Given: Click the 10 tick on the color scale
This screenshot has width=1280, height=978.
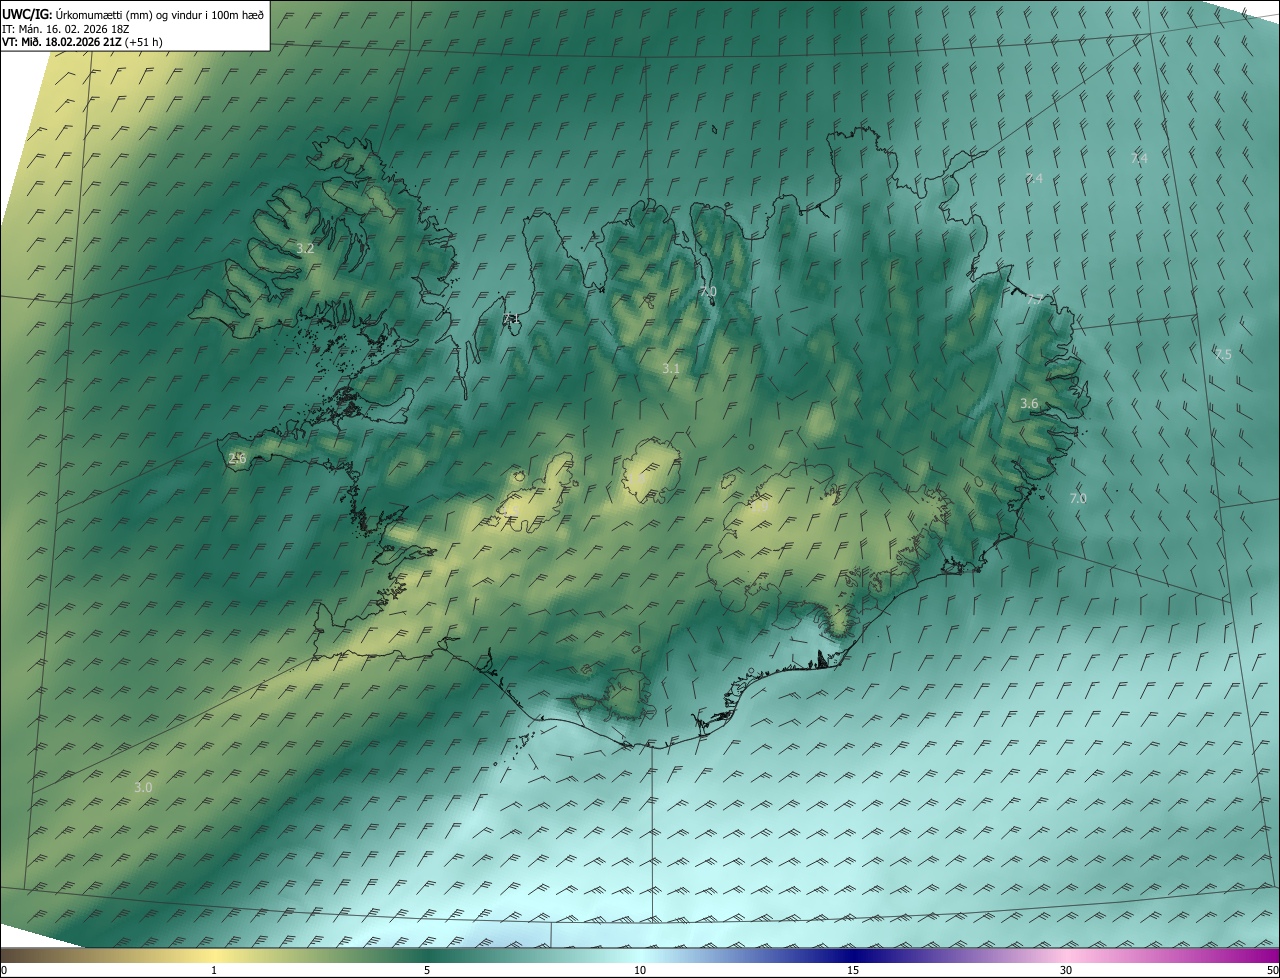Looking at the screenshot, I should coord(640,971).
